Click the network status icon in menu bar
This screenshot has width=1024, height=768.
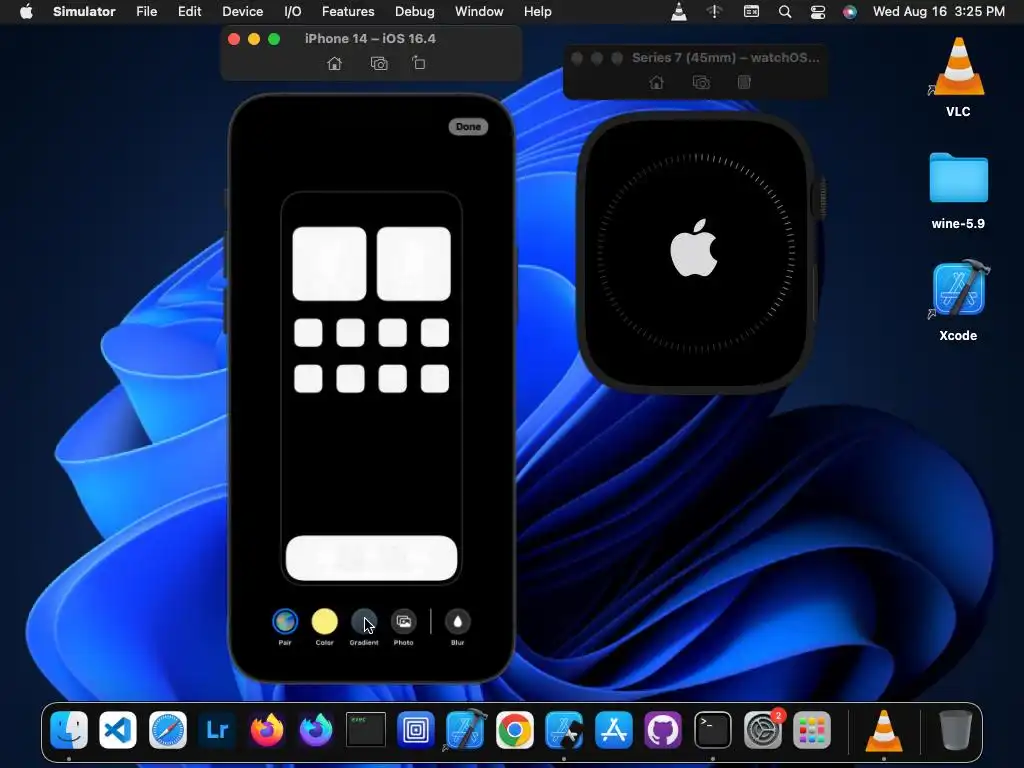coord(715,12)
